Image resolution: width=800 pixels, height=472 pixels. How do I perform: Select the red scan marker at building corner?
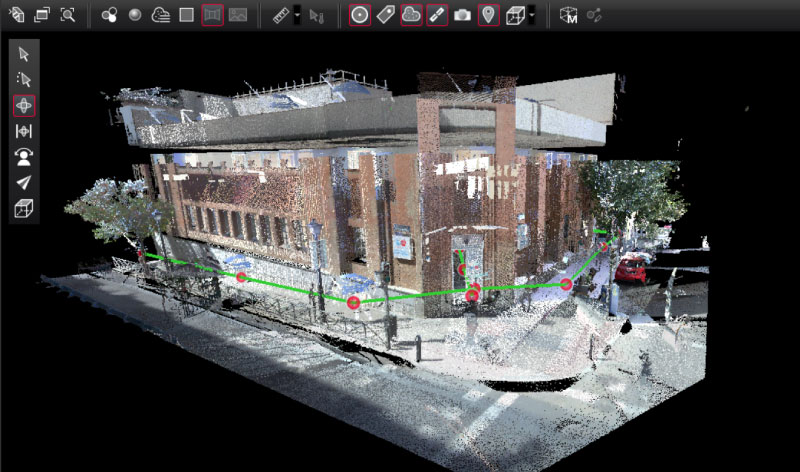pyautogui.click(x=472, y=295)
